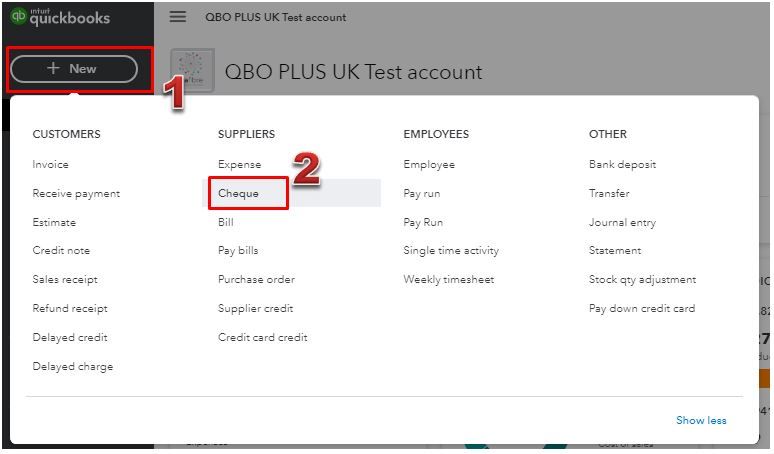This screenshot has width=774, height=454.
Task: Open Pay bills option
Action: [x=238, y=250]
